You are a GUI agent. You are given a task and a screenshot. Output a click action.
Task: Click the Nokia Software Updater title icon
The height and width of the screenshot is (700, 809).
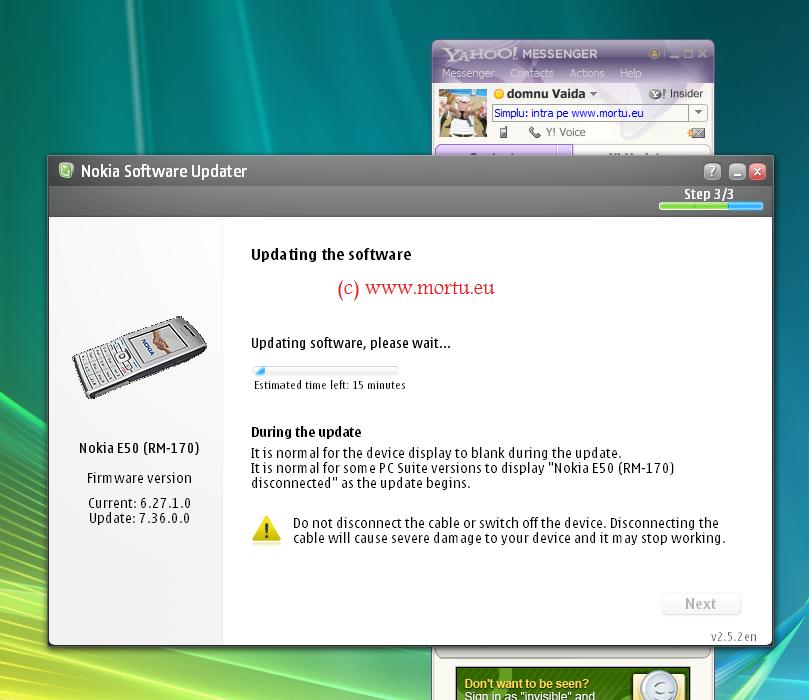click(x=66, y=170)
